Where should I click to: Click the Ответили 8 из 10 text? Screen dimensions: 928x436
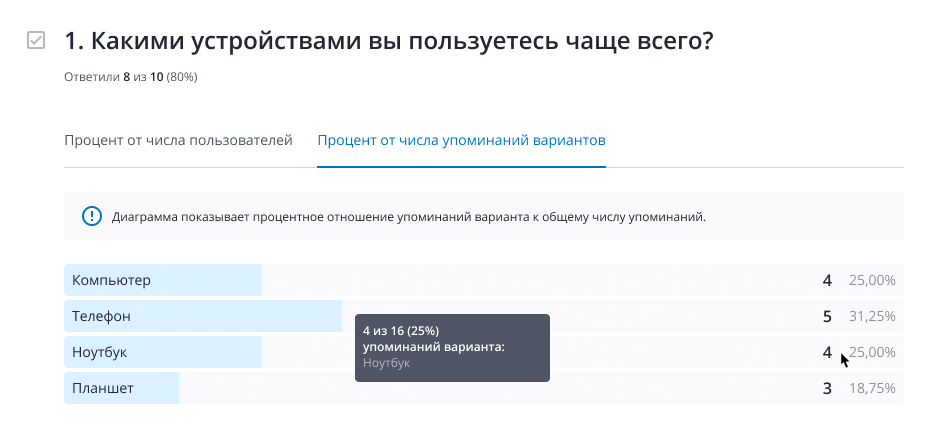131,77
